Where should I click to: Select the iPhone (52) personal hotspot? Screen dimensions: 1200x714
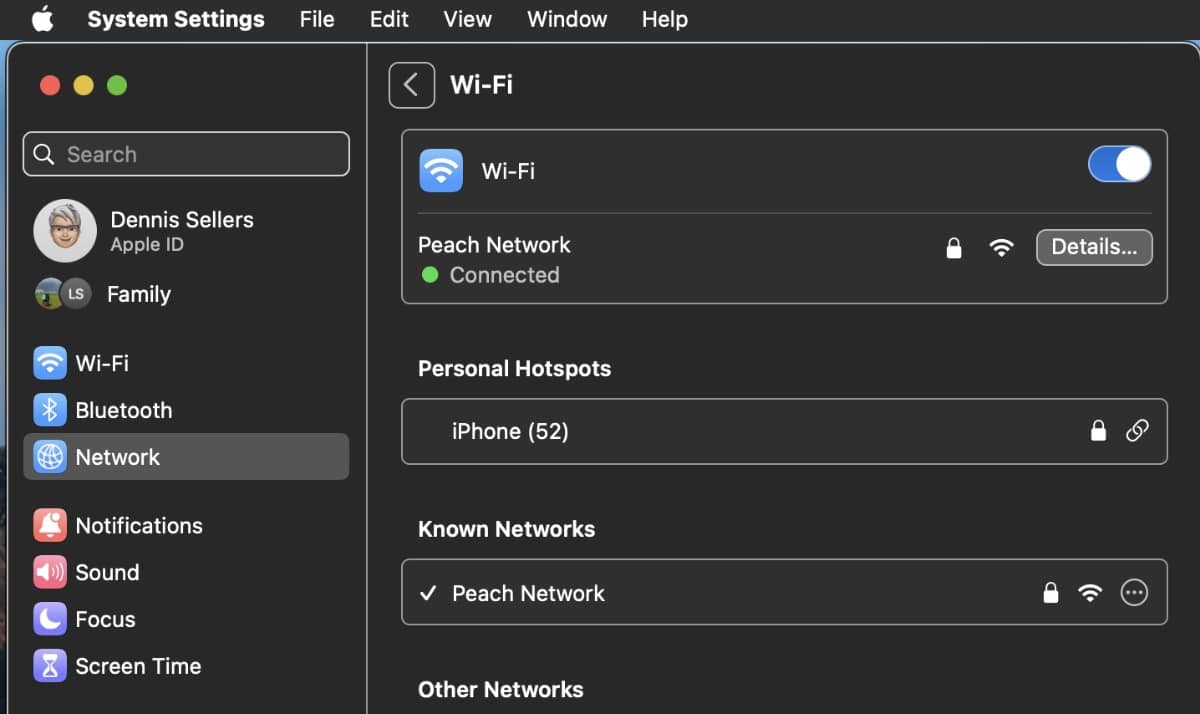click(510, 431)
